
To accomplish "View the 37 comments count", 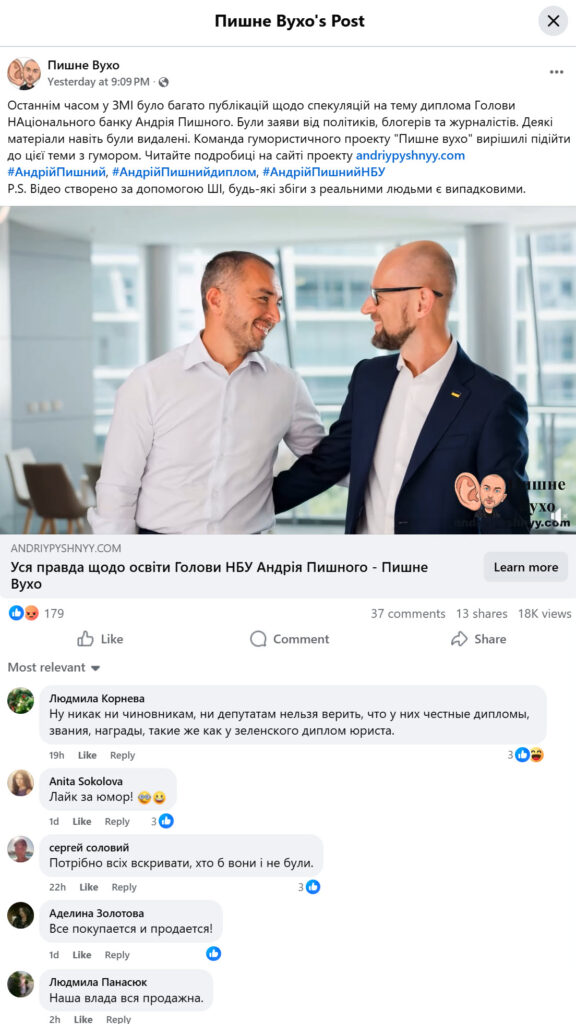I will click(408, 614).
